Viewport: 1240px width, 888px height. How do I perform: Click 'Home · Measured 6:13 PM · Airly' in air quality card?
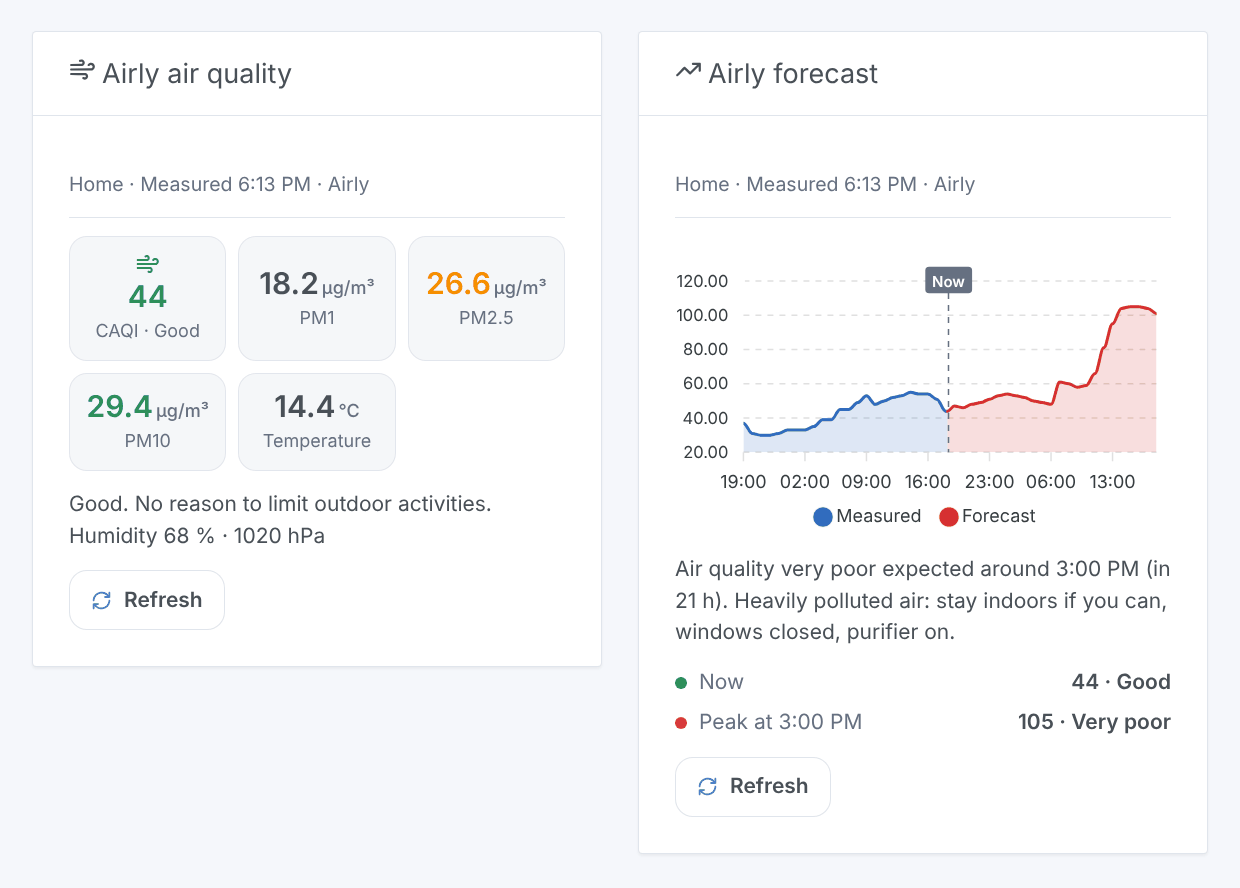(x=219, y=184)
